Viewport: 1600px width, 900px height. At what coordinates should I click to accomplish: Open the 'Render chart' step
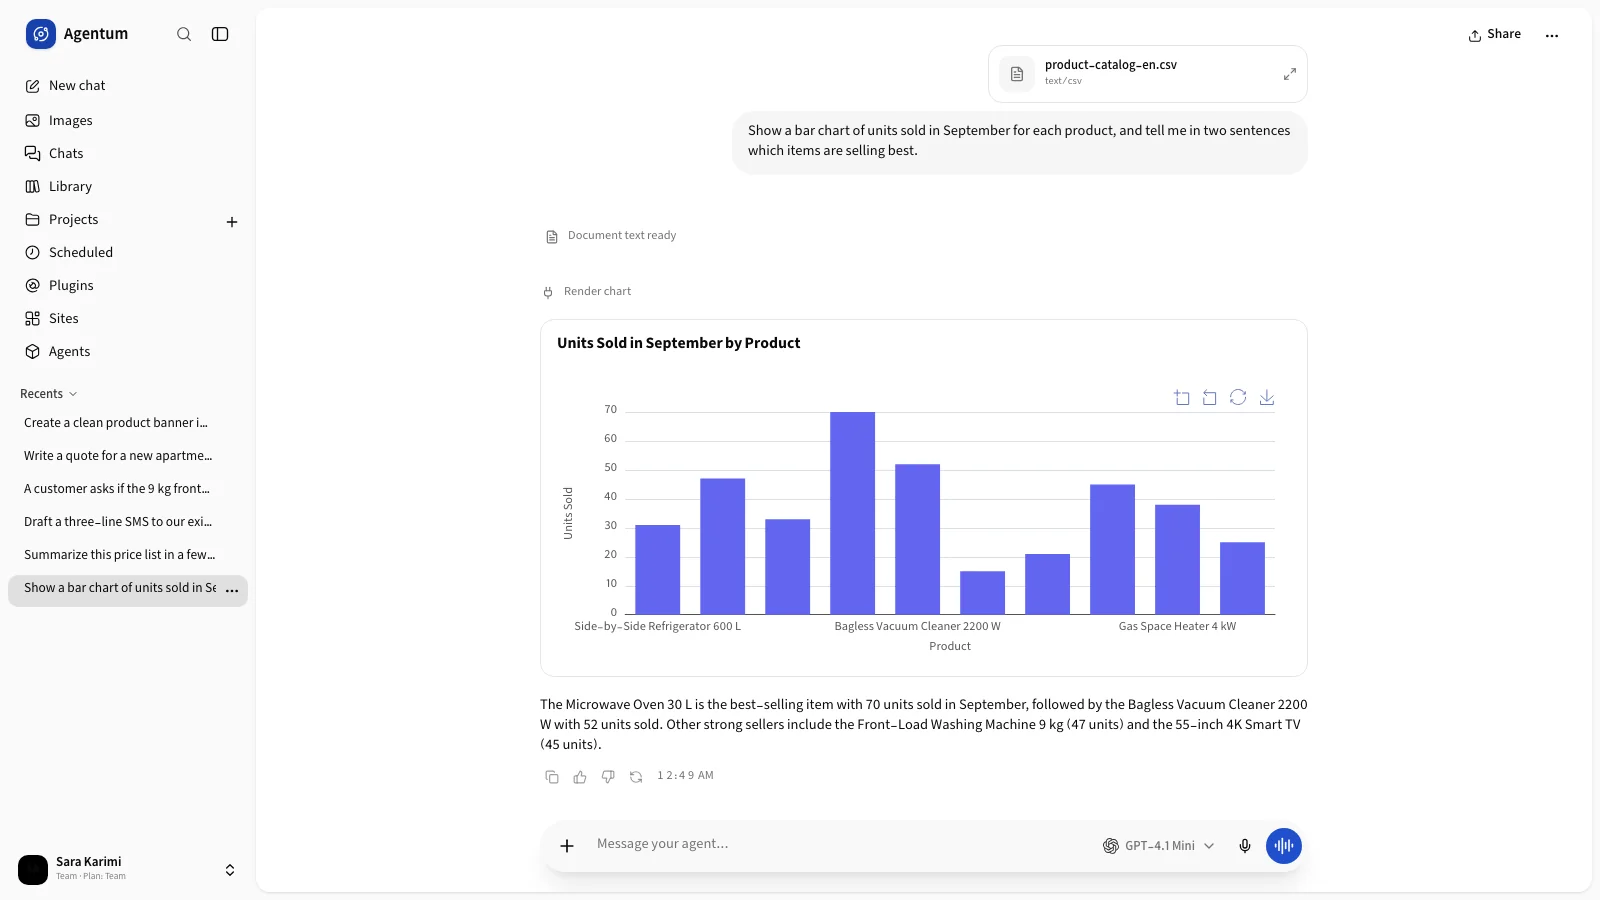click(588, 292)
